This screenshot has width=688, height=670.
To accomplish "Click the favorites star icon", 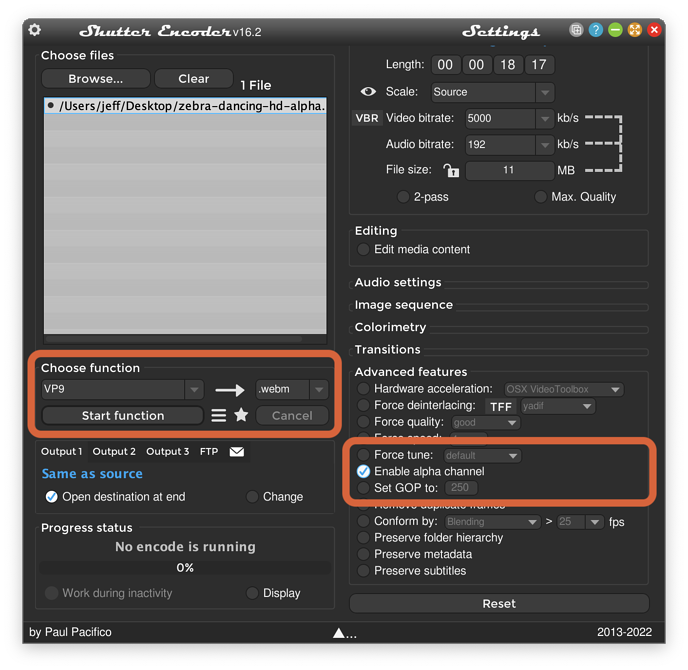I will tap(241, 415).
